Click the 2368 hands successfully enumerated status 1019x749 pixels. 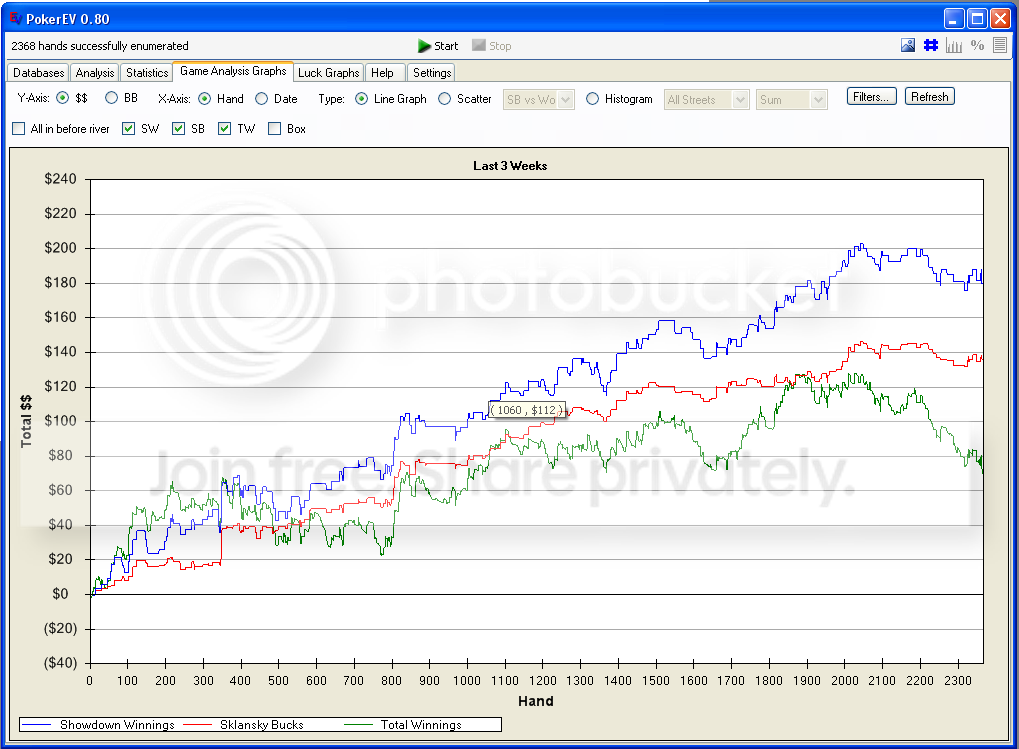(100, 46)
